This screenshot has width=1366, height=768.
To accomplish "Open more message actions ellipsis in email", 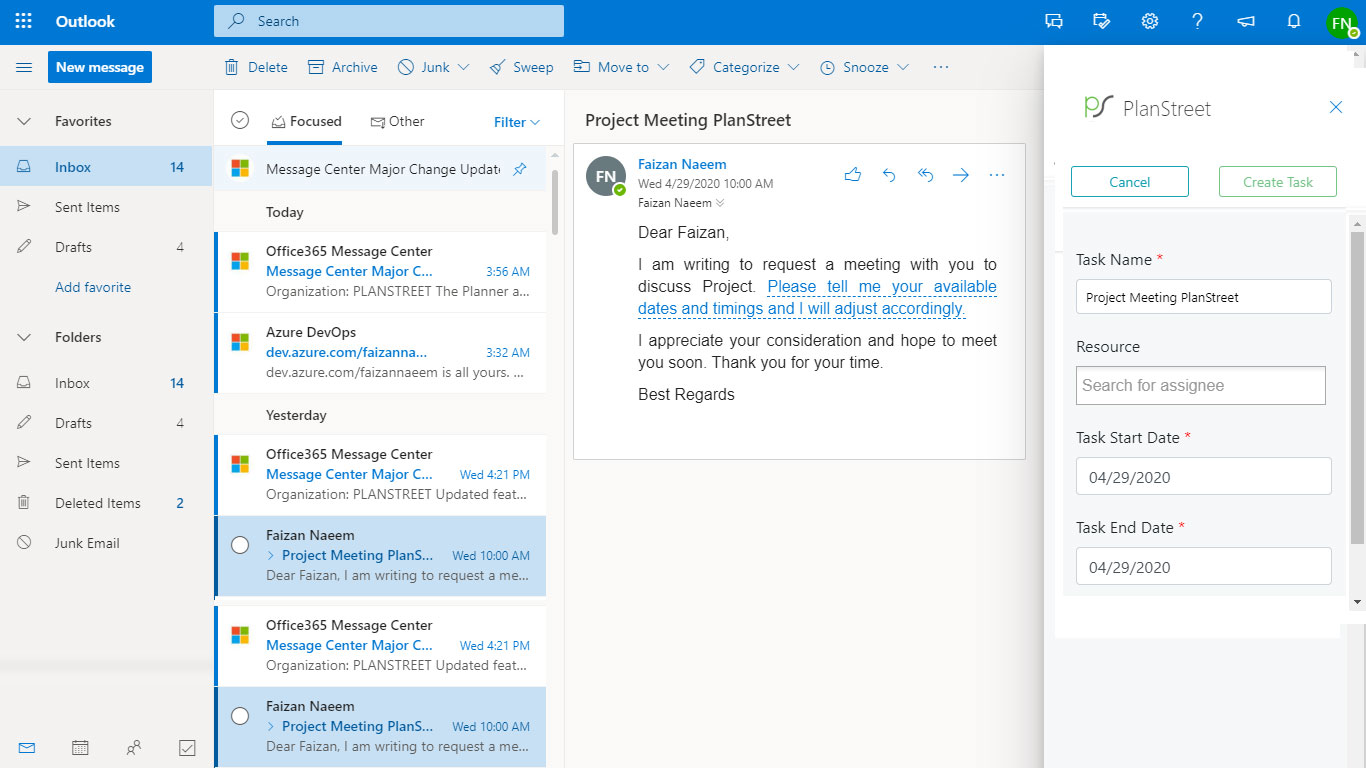I will pos(997,175).
